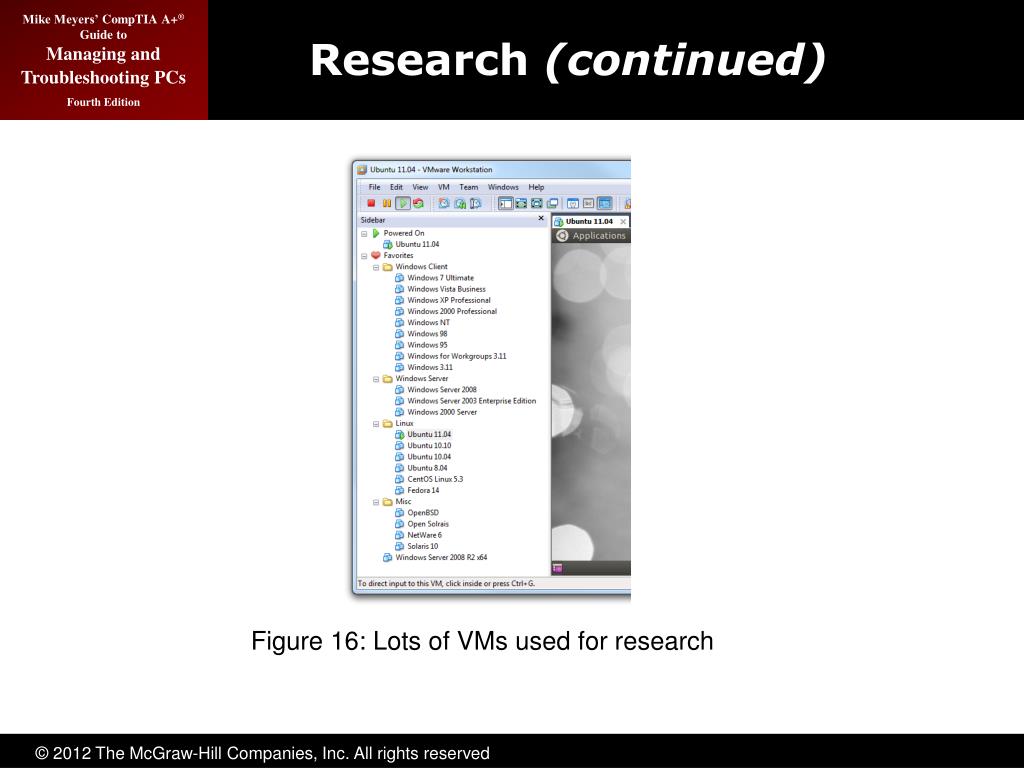Select the Windows NT VM

428,323
